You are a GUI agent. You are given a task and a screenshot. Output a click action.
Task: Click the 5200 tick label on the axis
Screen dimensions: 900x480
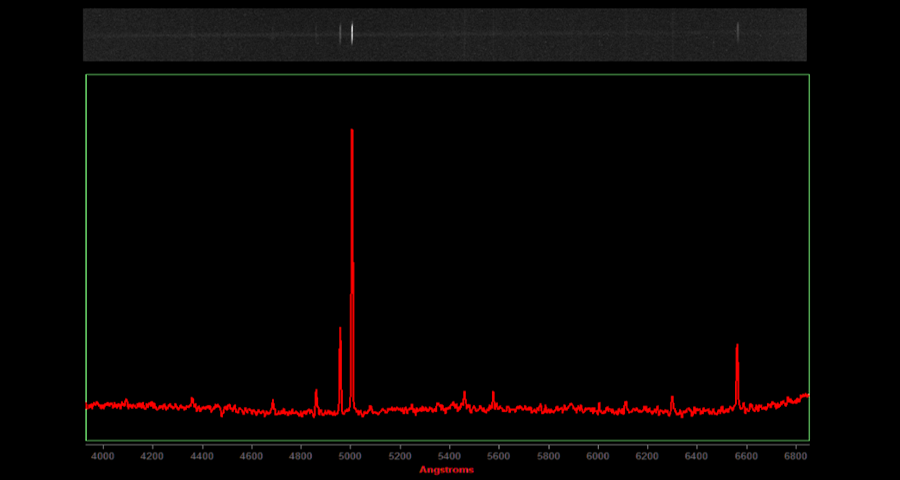tap(400, 456)
